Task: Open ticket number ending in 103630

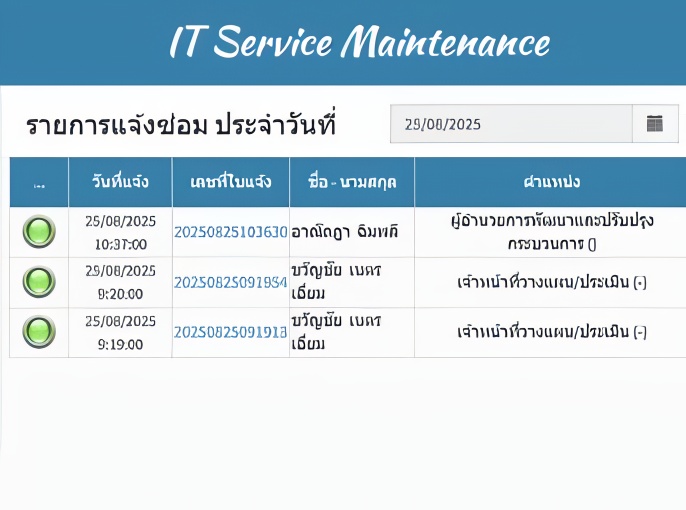Action: point(231,232)
